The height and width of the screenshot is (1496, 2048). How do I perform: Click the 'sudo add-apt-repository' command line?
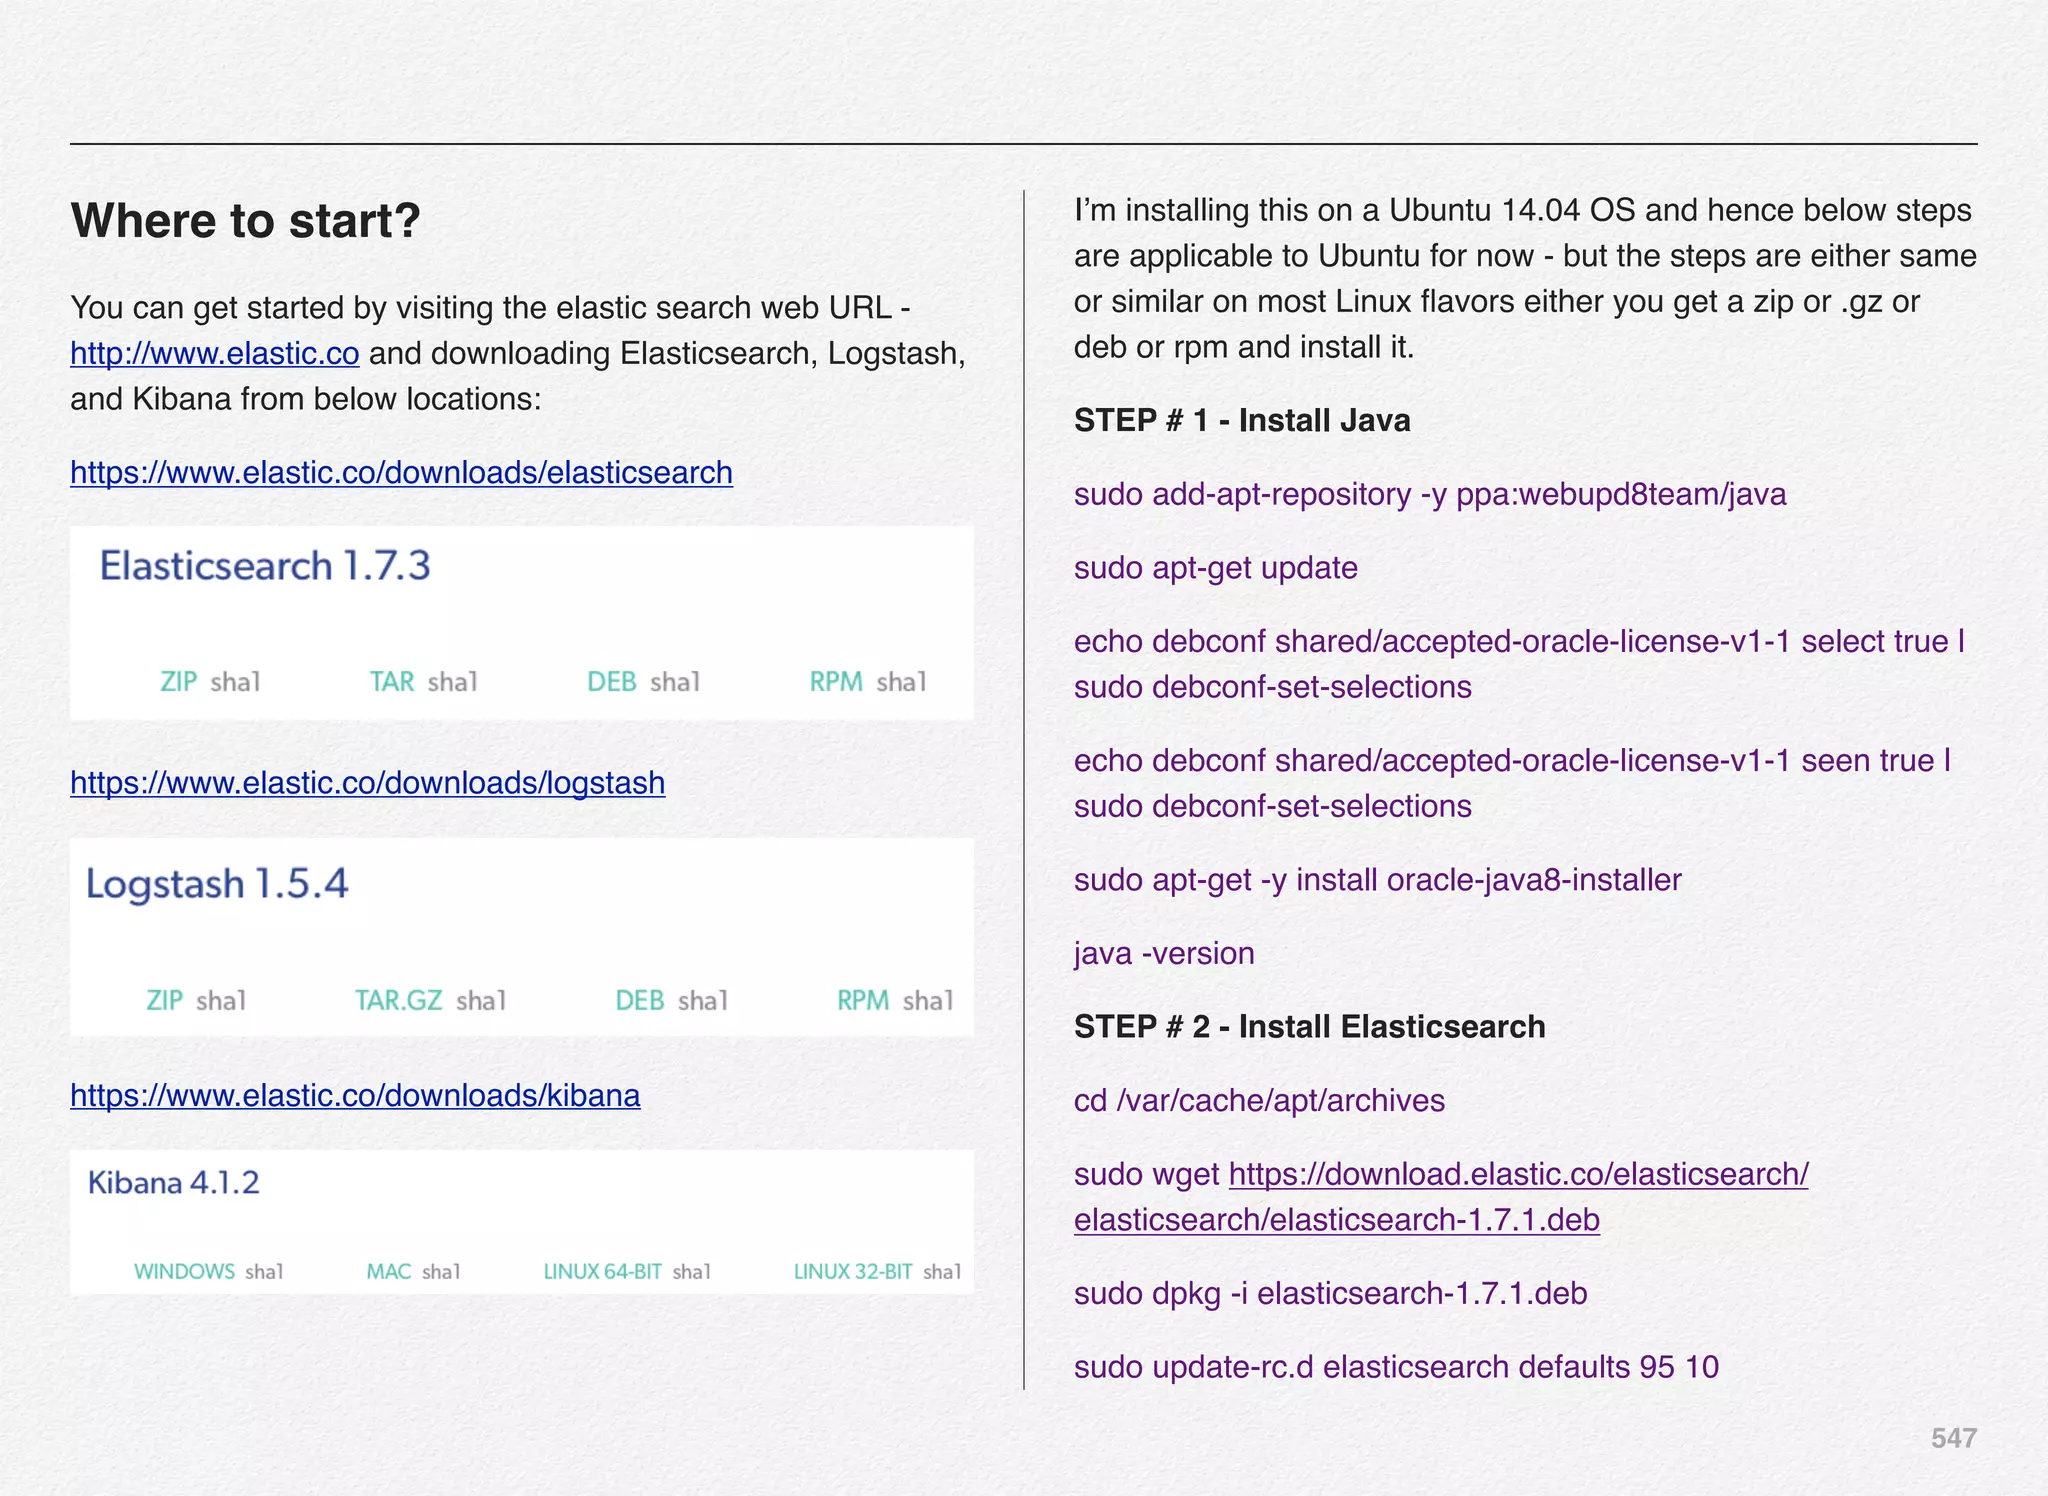pyautogui.click(x=1430, y=495)
